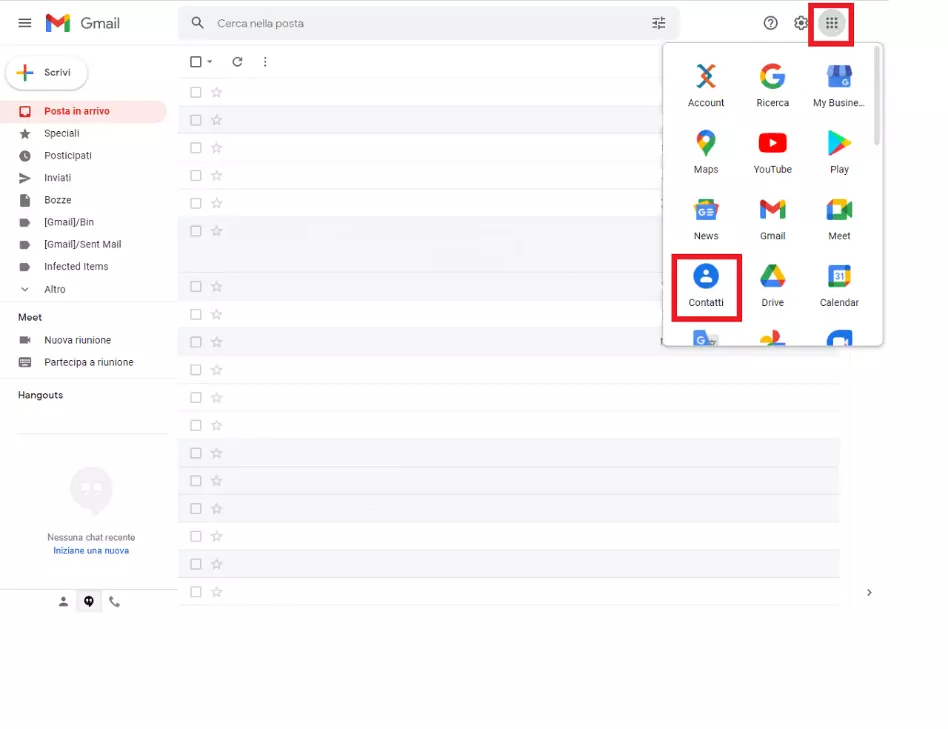Select the Hangouts conversations icon

coord(89,601)
